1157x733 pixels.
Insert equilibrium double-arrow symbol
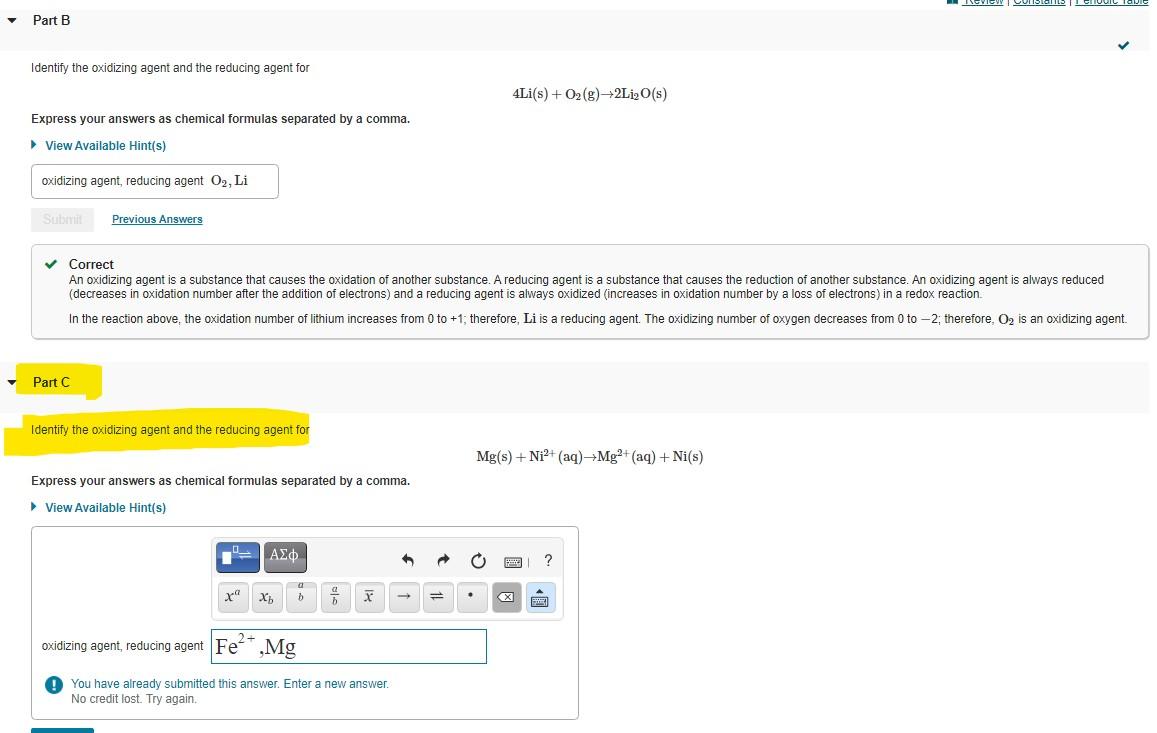point(438,597)
